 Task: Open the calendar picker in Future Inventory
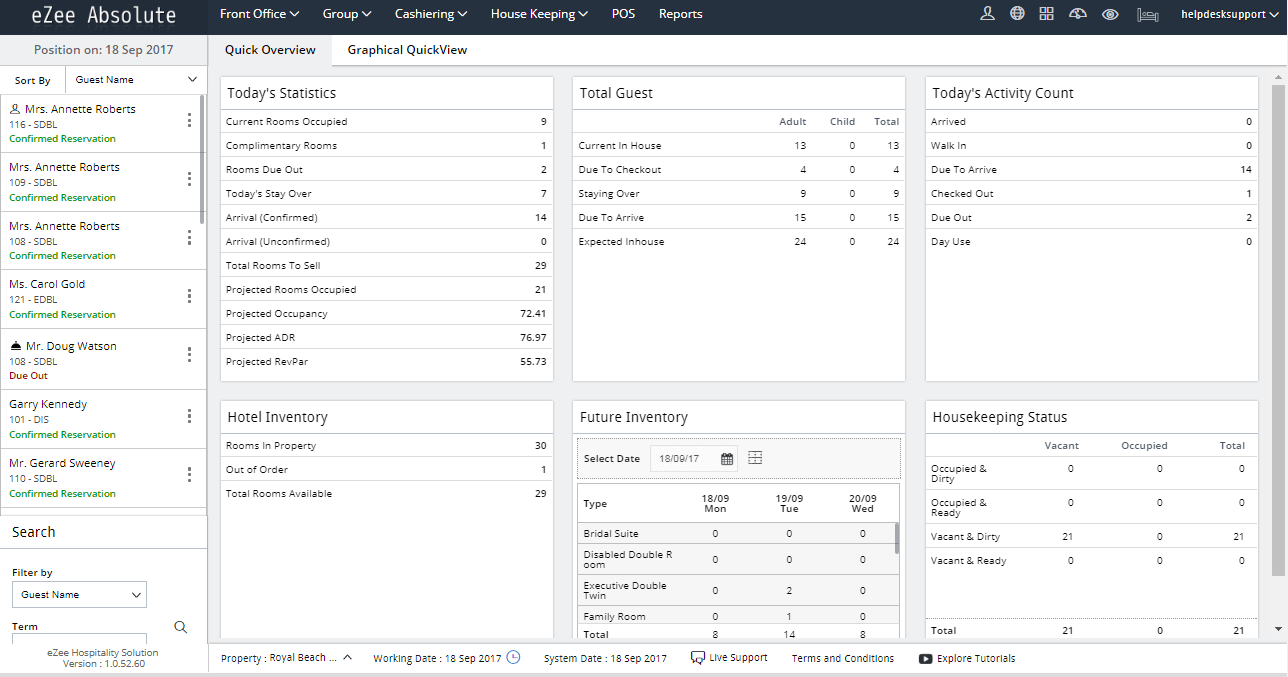[x=725, y=457]
